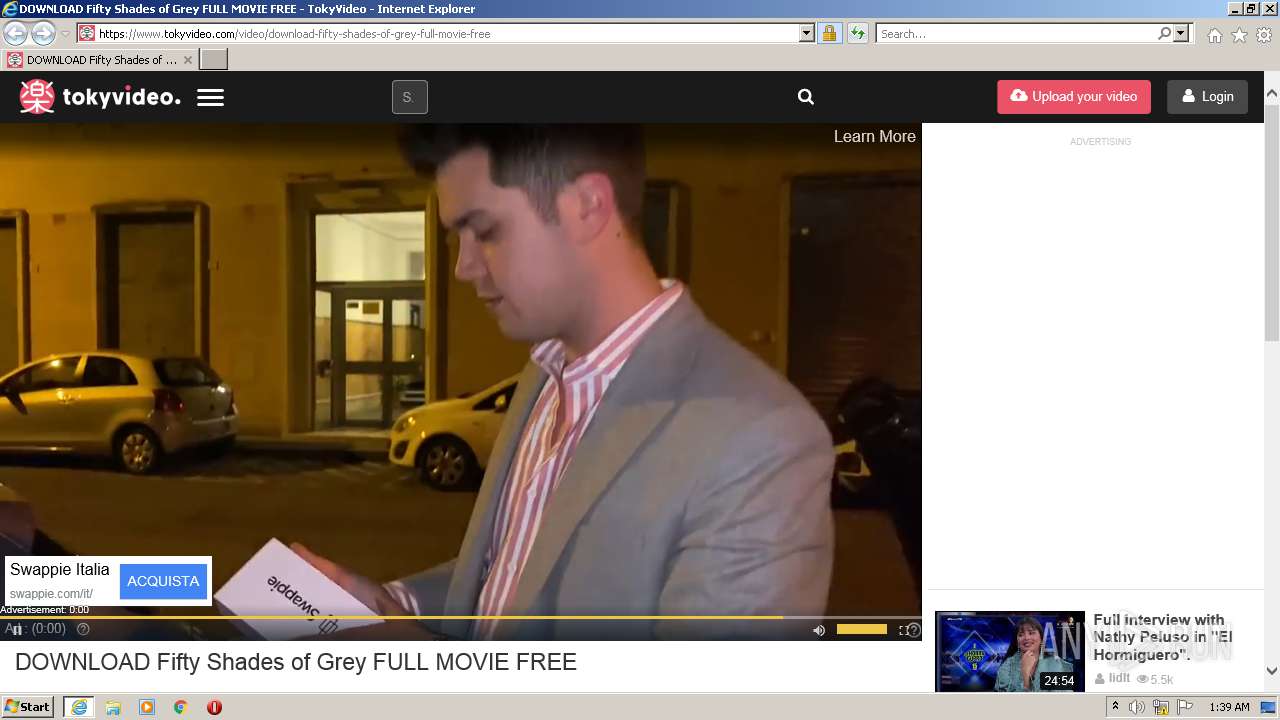Click the system tray volume icon
Viewport: 1280px width, 720px height.
pyautogui.click(x=1137, y=707)
